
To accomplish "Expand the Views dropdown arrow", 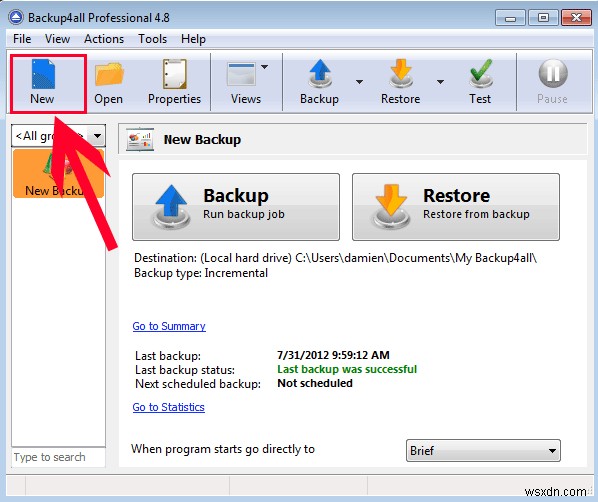I will (264, 67).
